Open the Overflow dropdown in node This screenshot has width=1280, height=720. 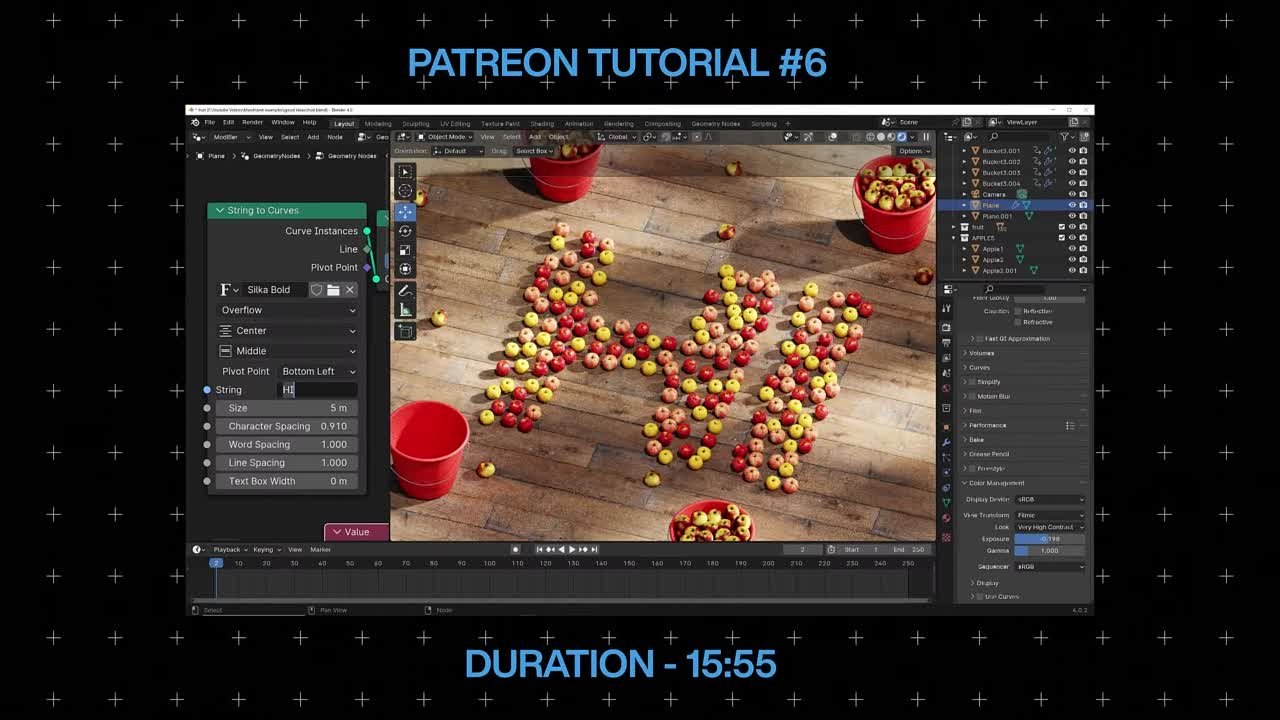pos(288,310)
